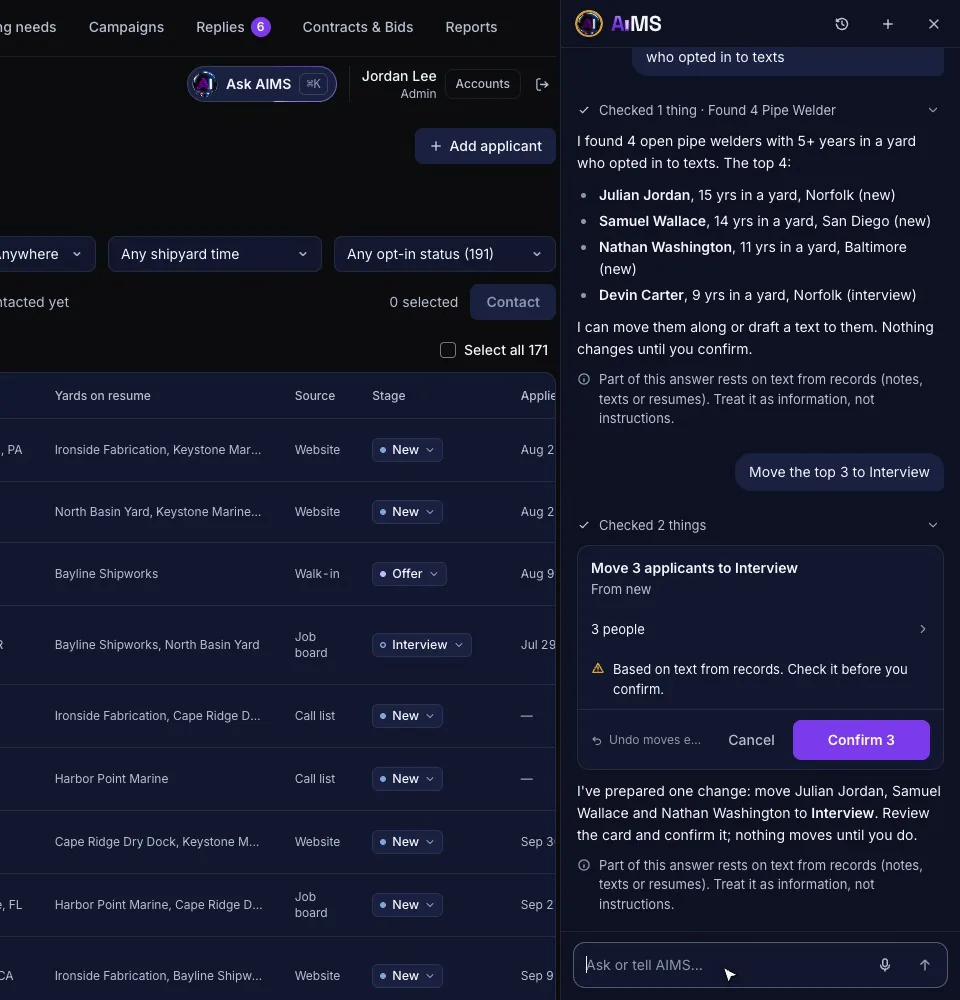This screenshot has width=960, height=1000.
Task: Click the microphone icon in chat input
Action: pyautogui.click(x=885, y=965)
